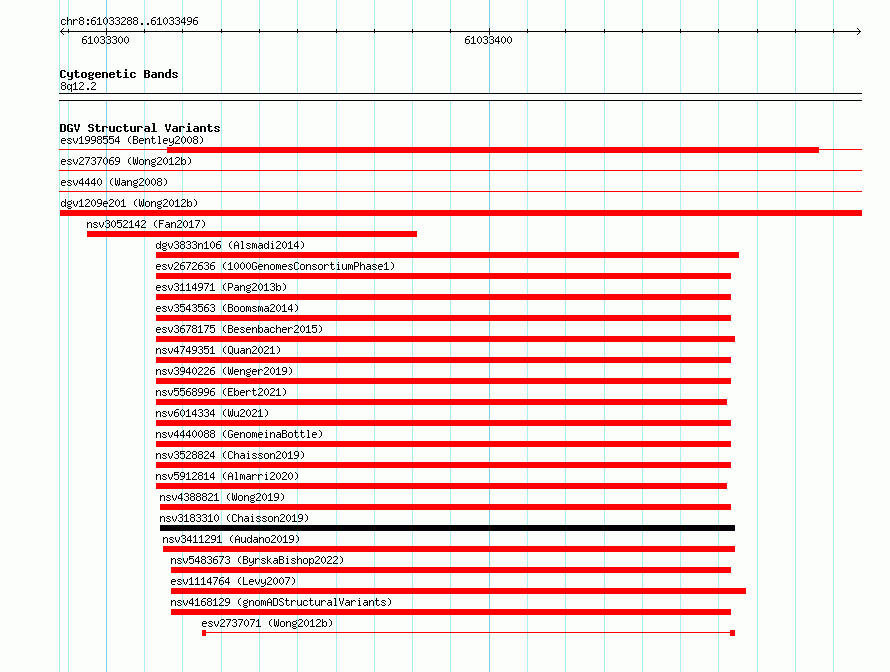Select the black nsv3183310 variant bar
This screenshot has height=672, width=890.
pyautogui.click(x=447, y=528)
